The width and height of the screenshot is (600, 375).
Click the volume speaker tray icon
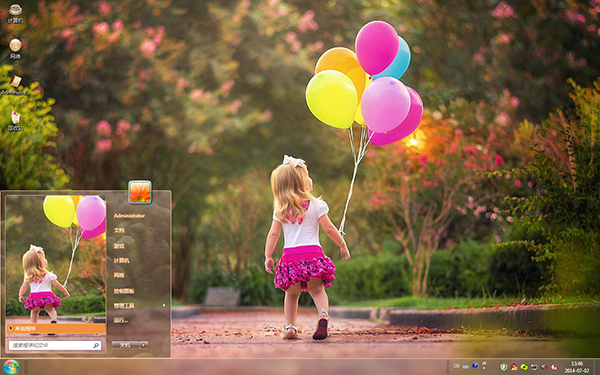click(543, 367)
